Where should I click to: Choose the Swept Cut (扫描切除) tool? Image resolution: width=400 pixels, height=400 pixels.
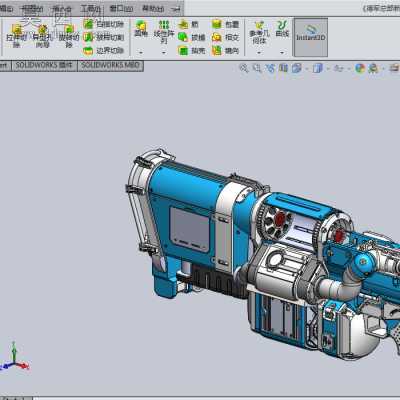pos(103,24)
